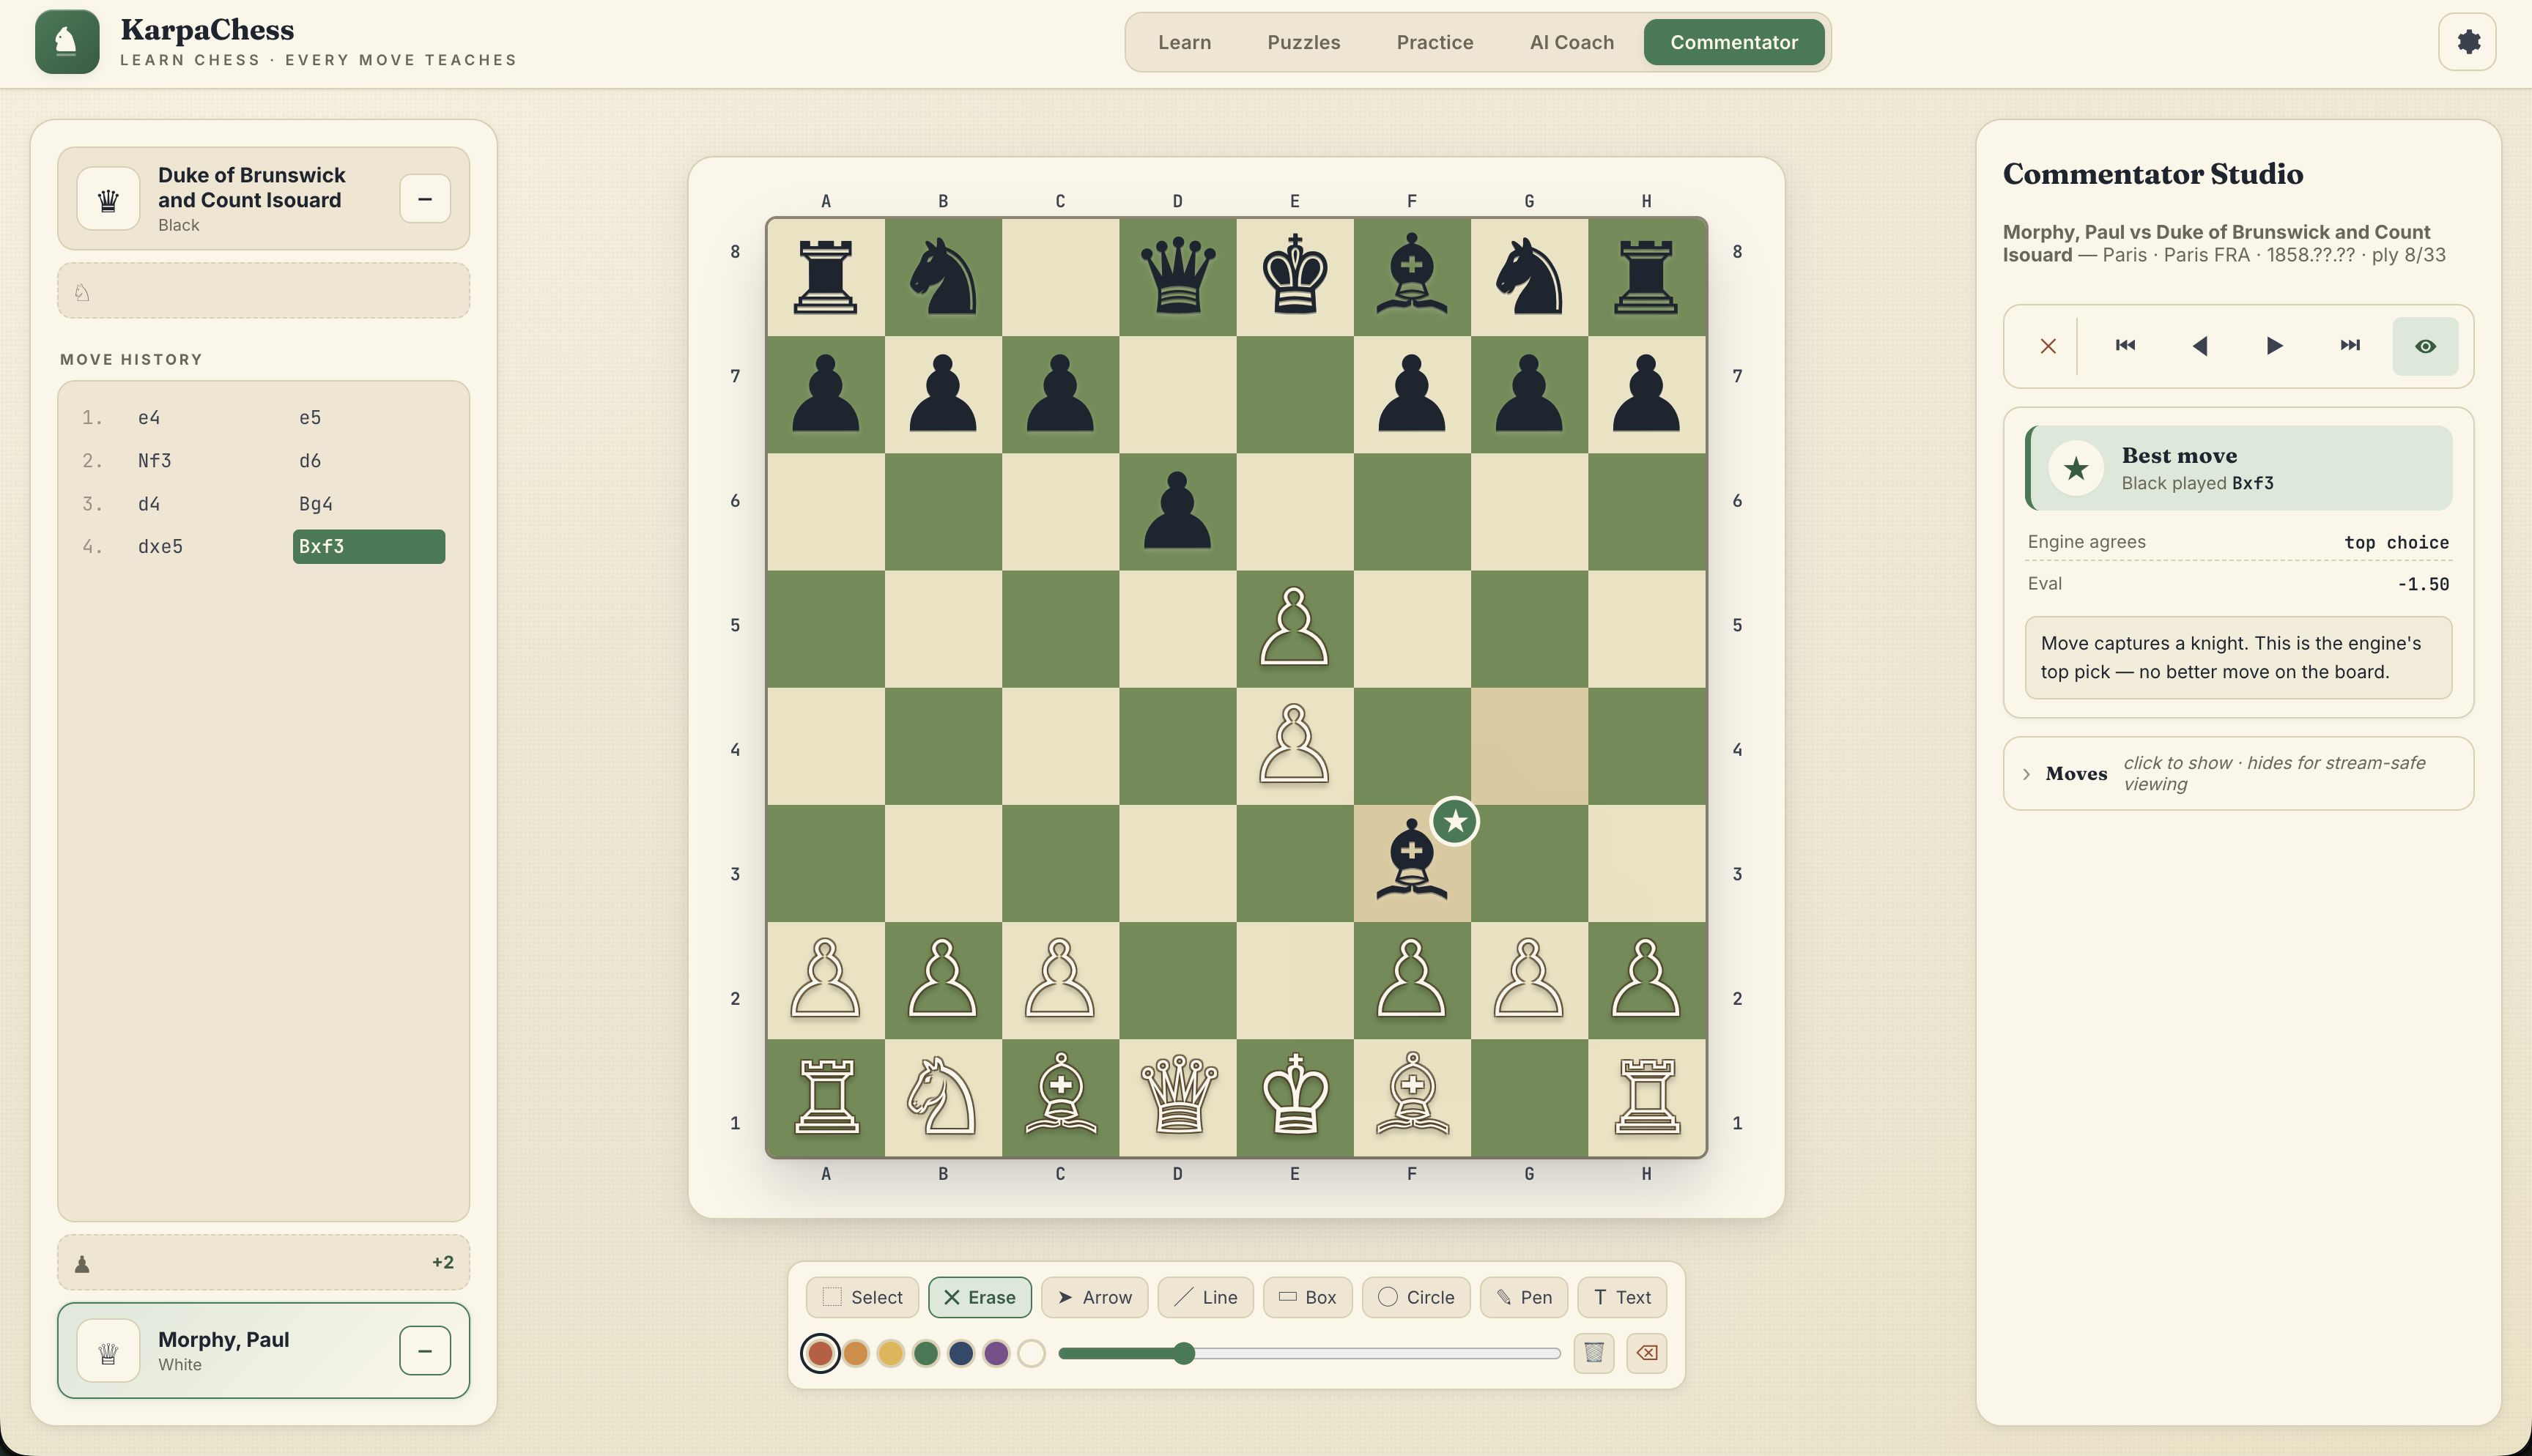Select the Arrow annotation tool
The height and width of the screenshot is (1456, 2532).
[1094, 1297]
